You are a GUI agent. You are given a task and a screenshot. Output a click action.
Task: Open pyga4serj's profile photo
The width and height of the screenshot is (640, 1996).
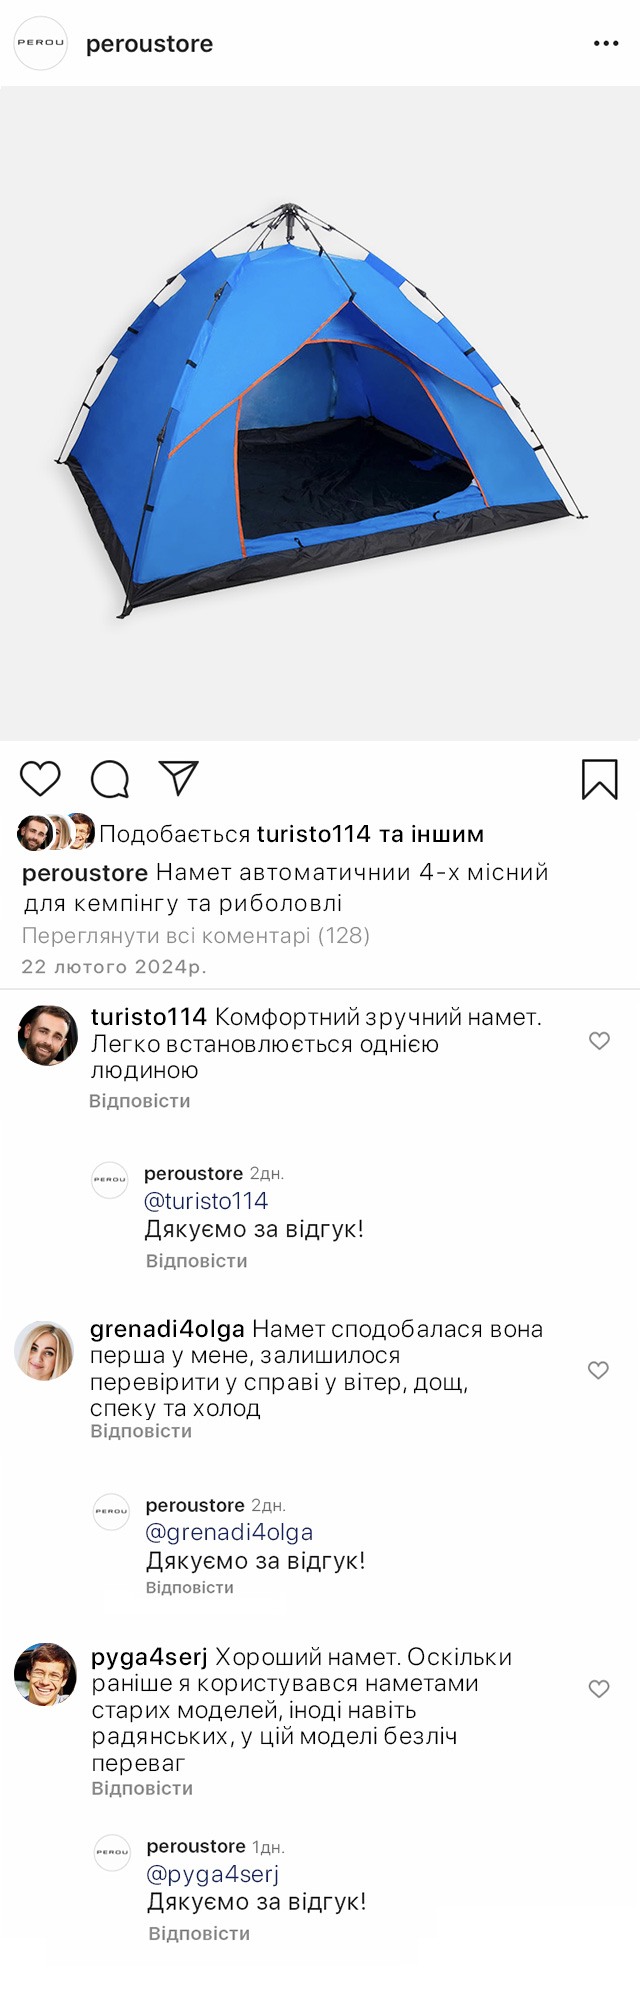pos(45,1674)
